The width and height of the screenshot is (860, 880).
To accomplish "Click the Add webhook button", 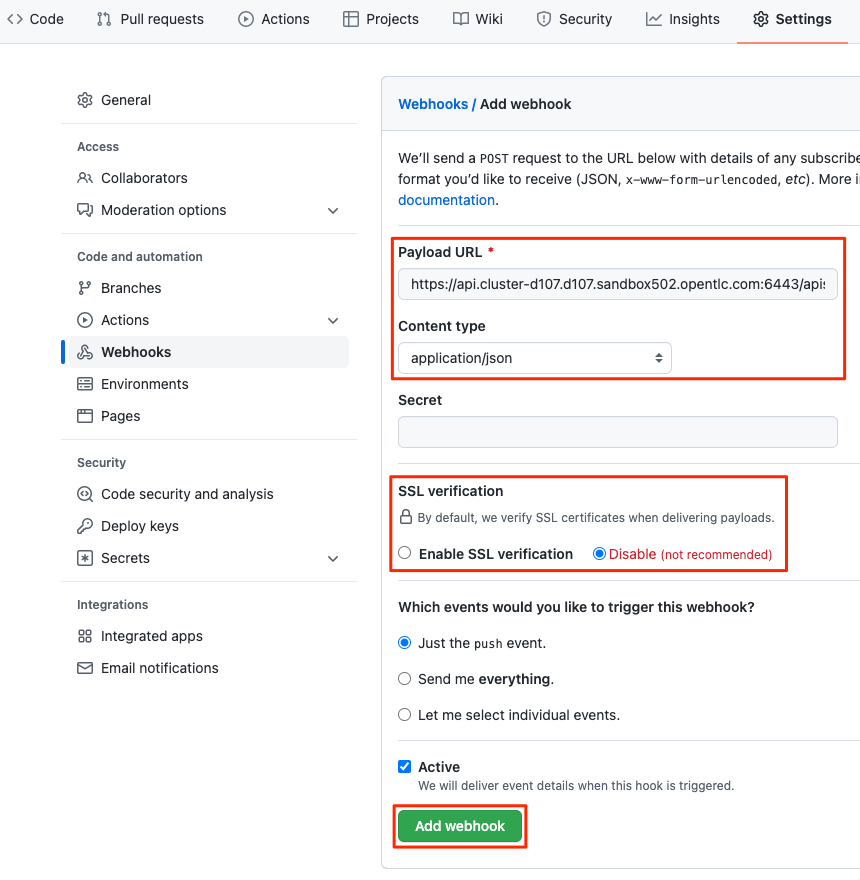I will pos(459,826).
